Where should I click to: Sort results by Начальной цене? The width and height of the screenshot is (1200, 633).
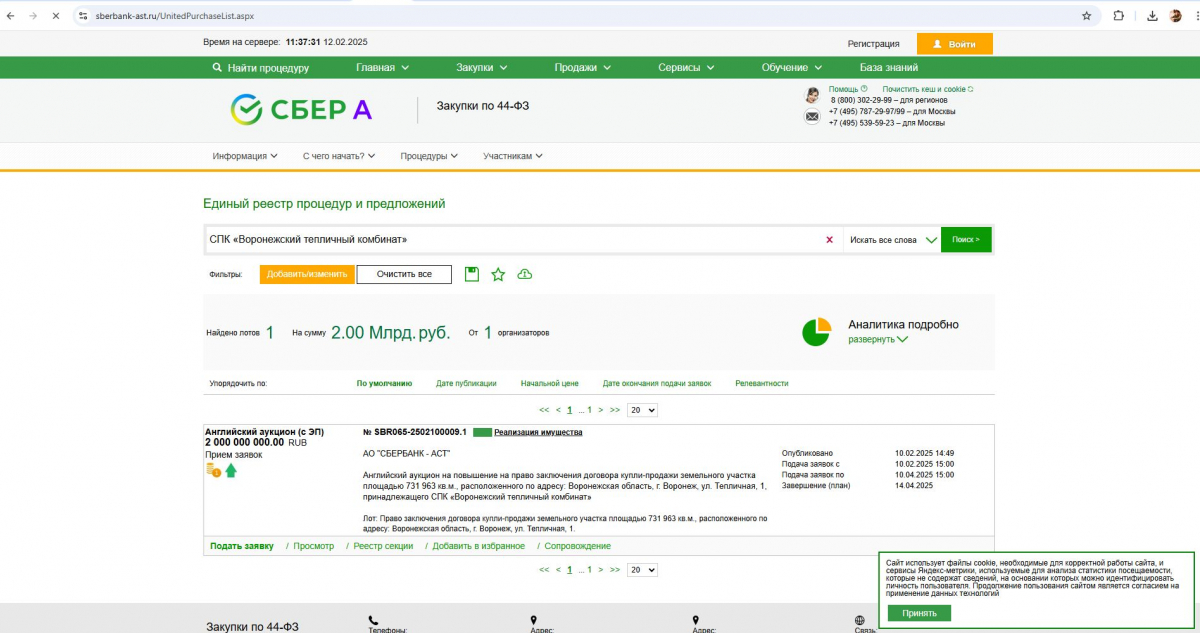pyautogui.click(x=550, y=383)
